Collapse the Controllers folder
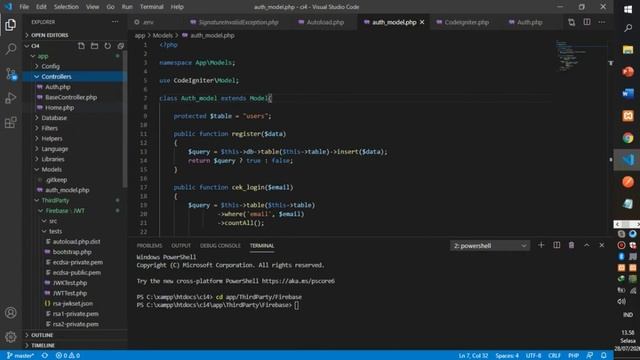The height and width of the screenshot is (360, 640). [x=56, y=76]
